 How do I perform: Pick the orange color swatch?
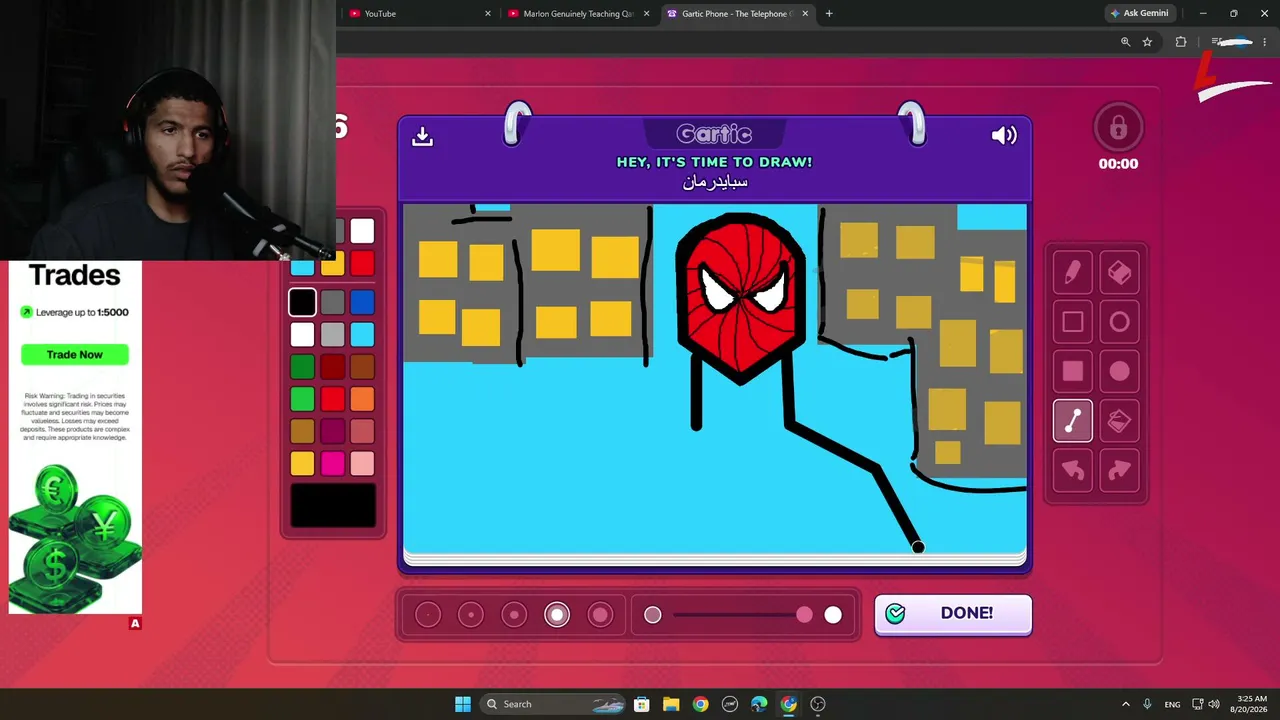click(x=362, y=399)
